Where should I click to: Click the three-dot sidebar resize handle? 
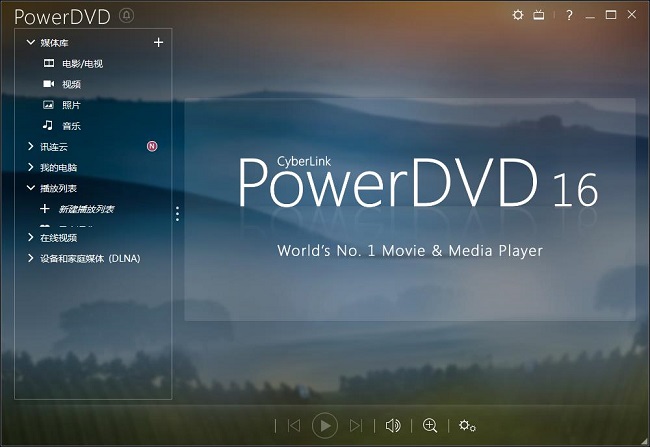[177, 214]
